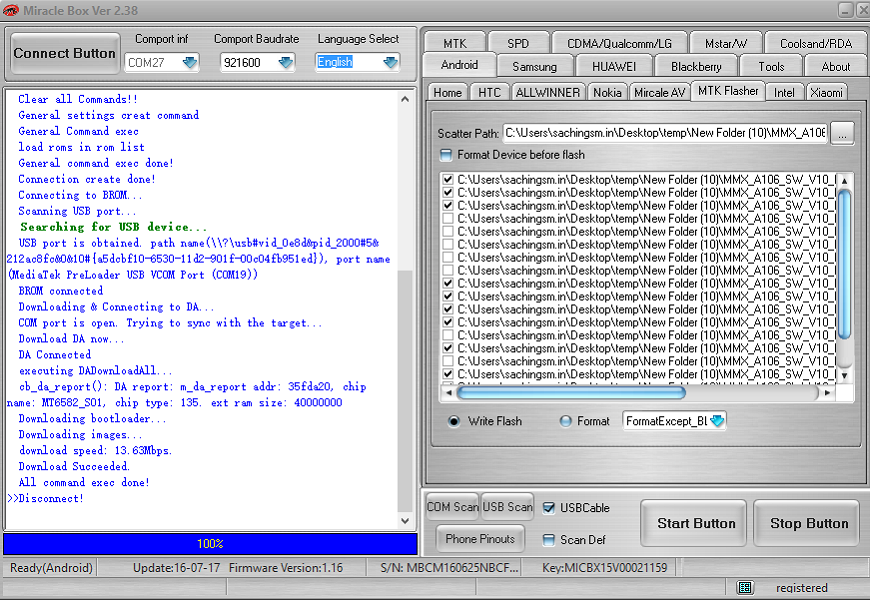The image size is (870, 600).
Task: Click the USB Scan button
Action: 507,507
